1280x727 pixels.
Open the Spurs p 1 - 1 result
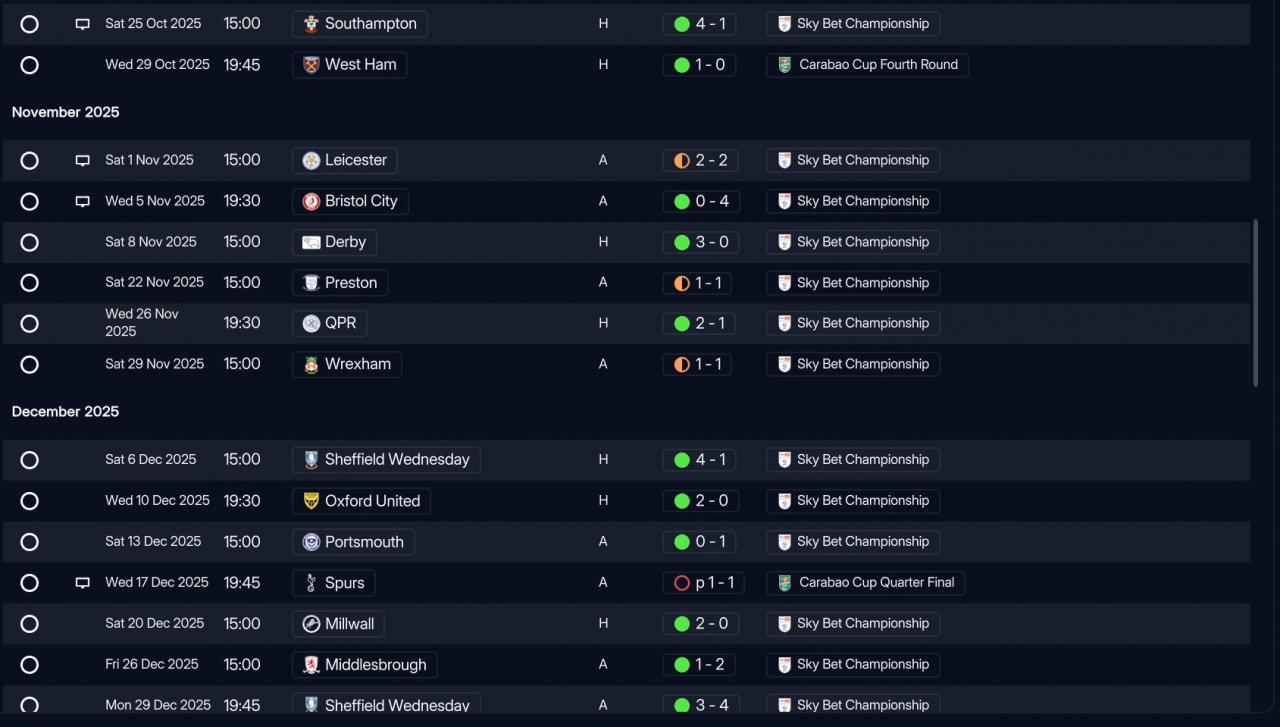[703, 583]
